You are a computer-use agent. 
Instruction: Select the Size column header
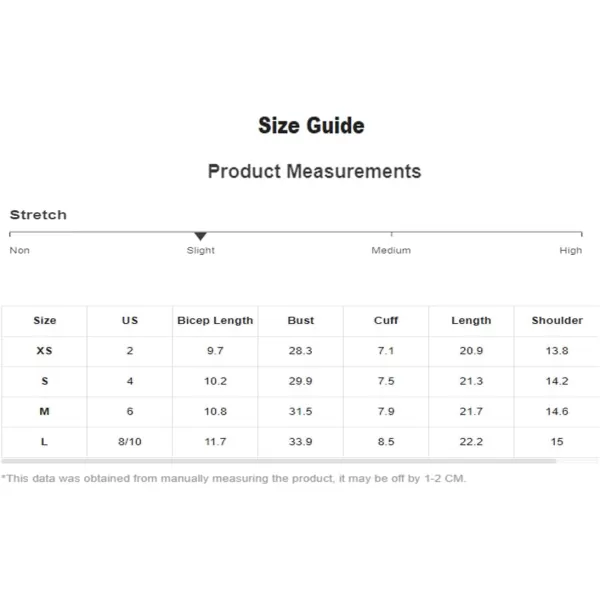click(44, 320)
